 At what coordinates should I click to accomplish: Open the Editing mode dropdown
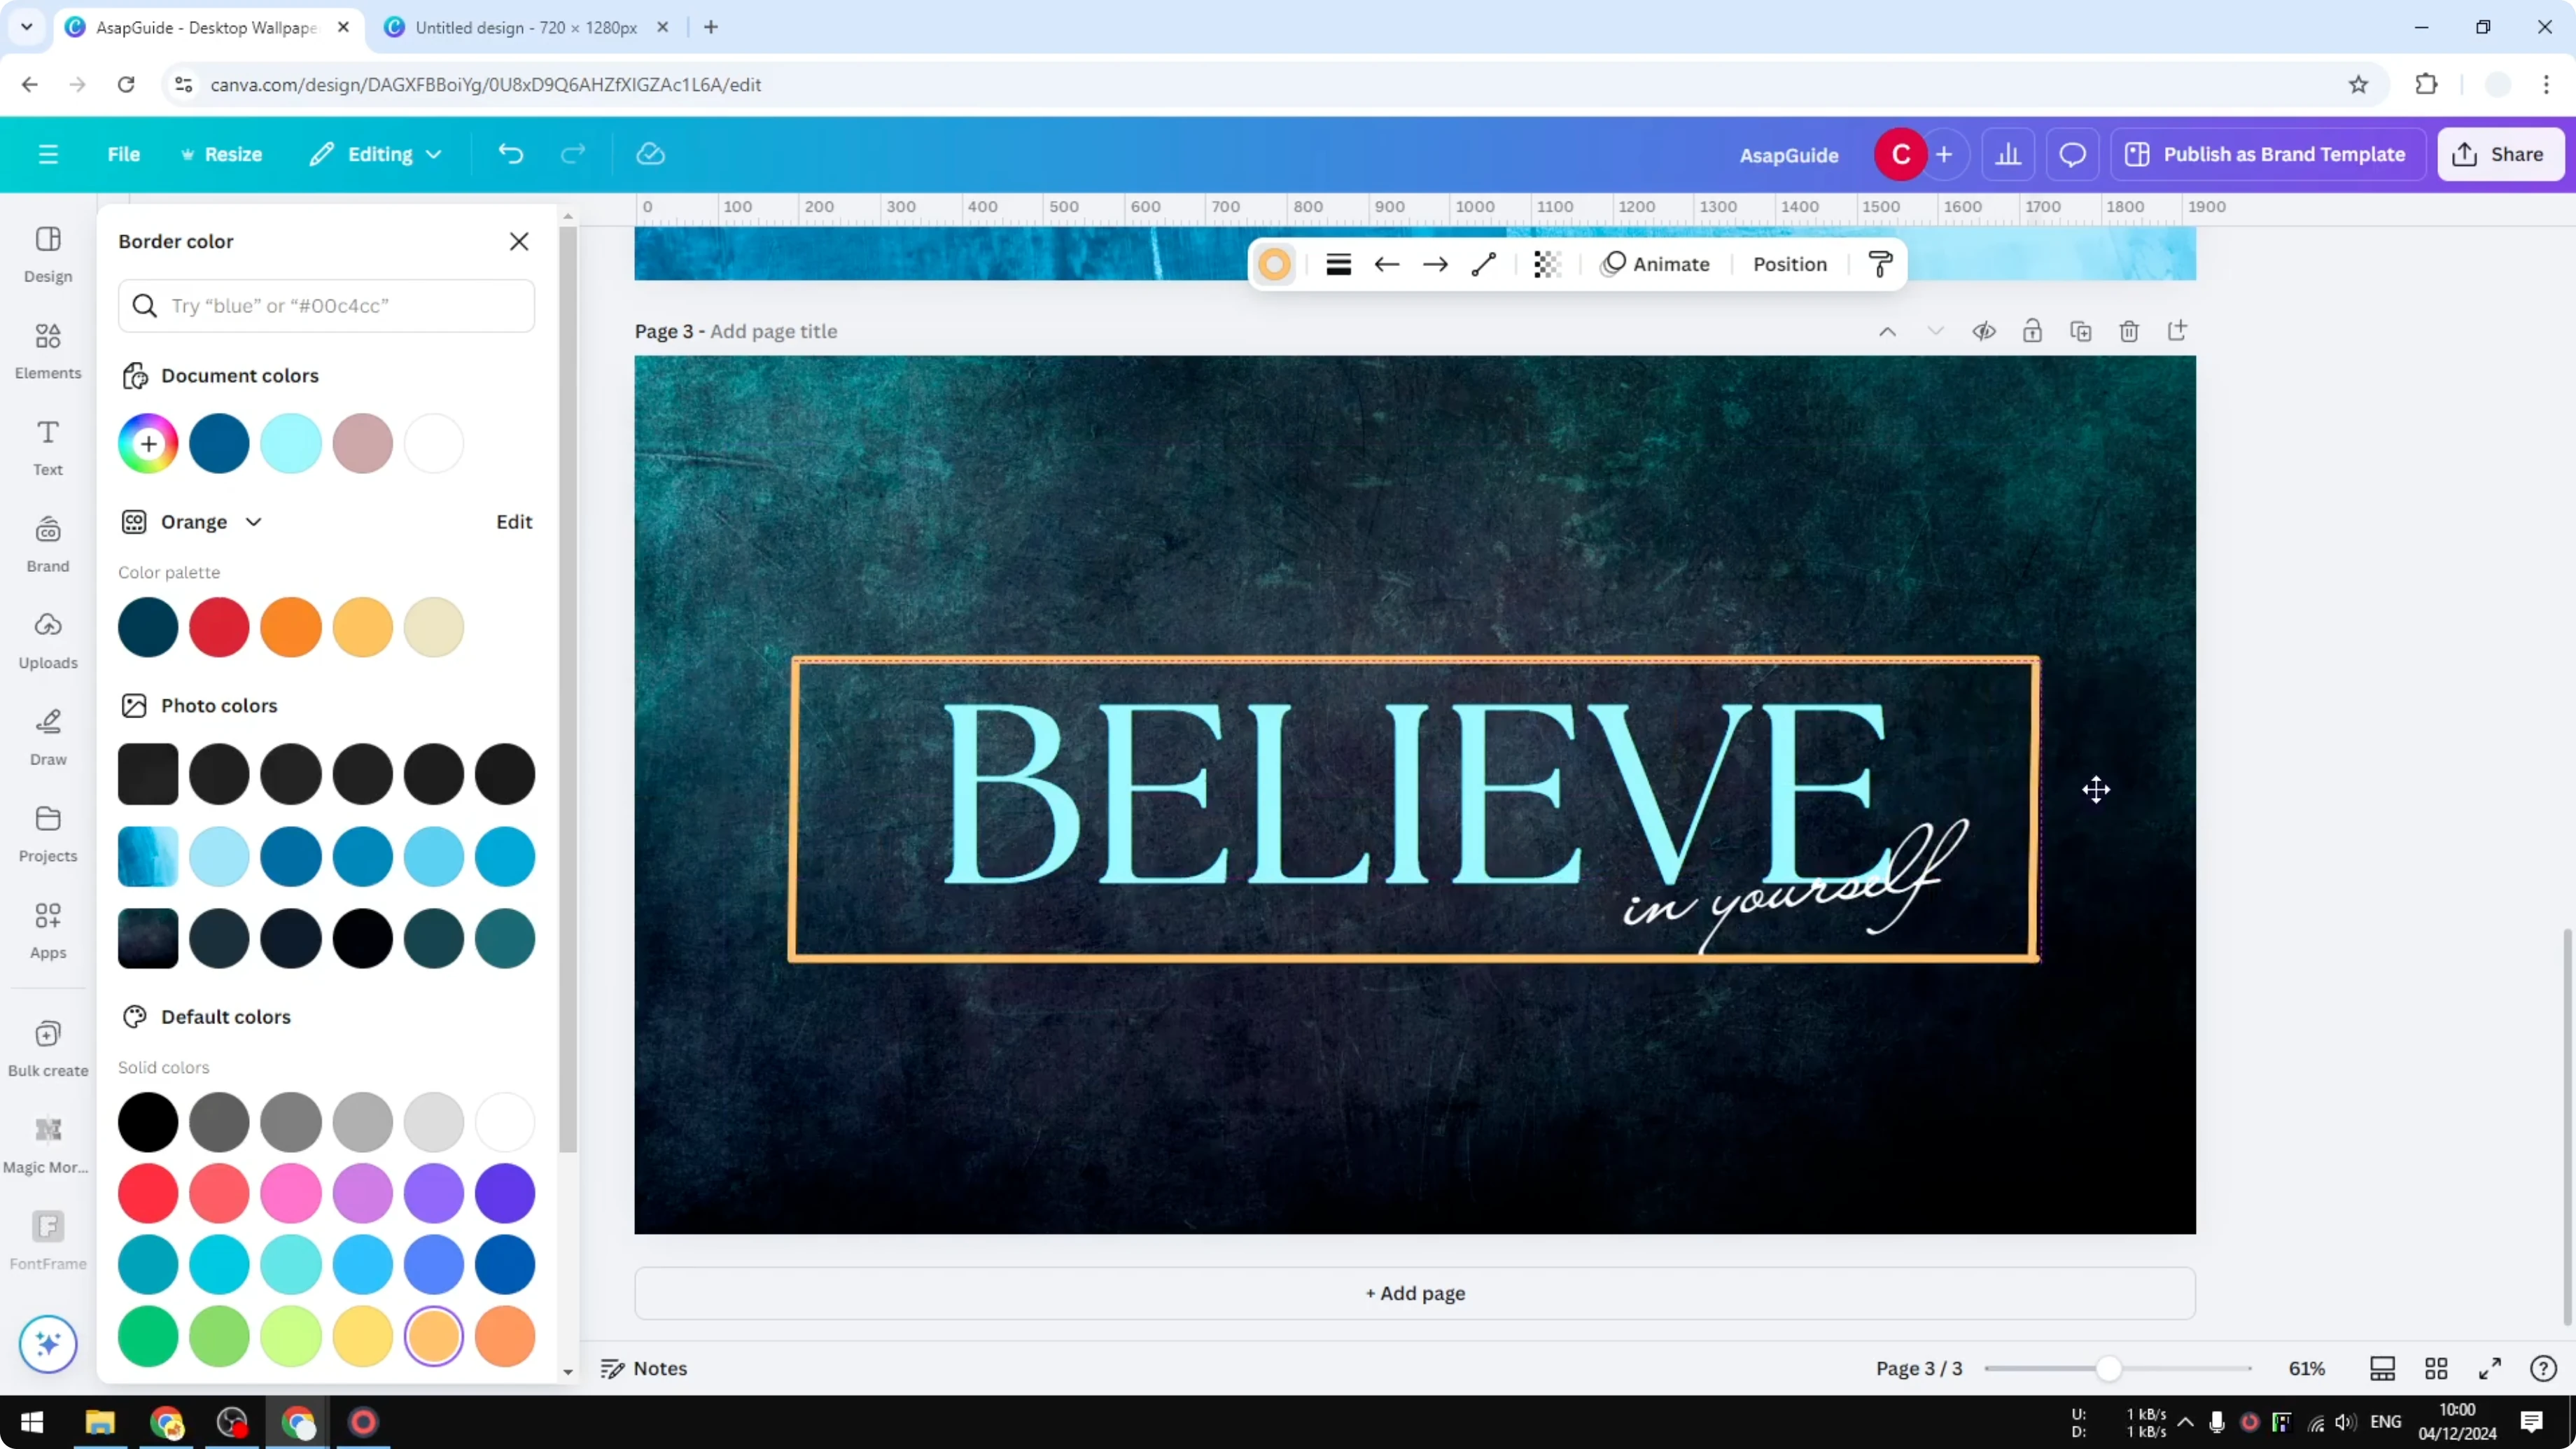(x=375, y=154)
